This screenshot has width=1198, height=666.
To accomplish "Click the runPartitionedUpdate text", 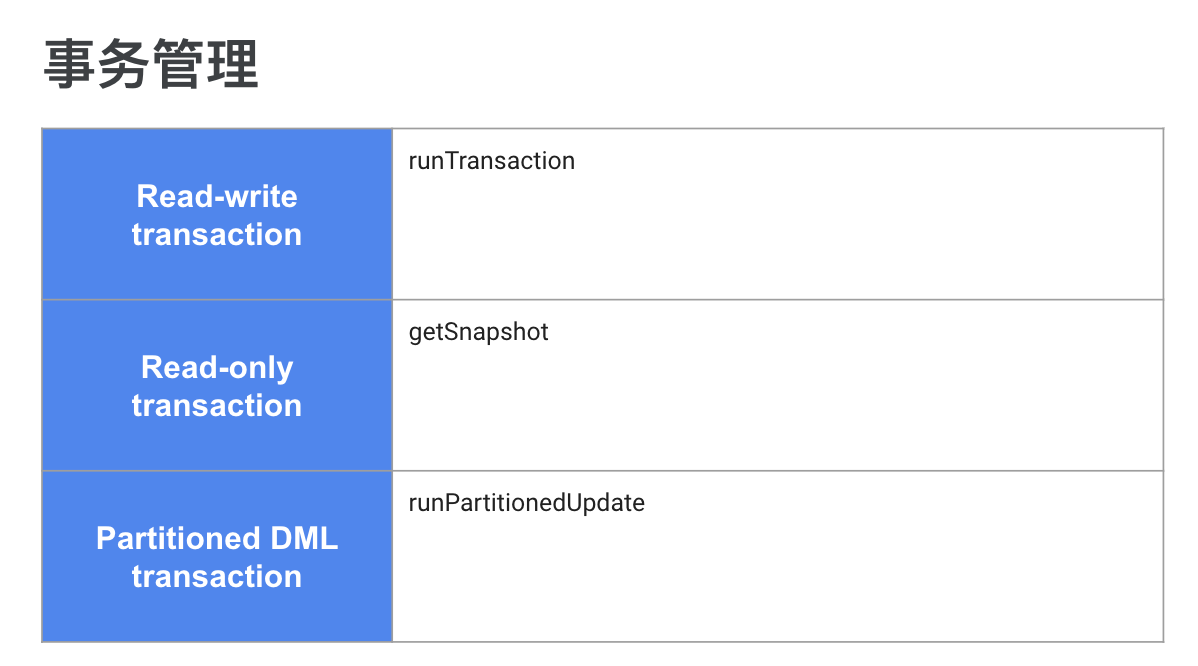I will (x=526, y=503).
